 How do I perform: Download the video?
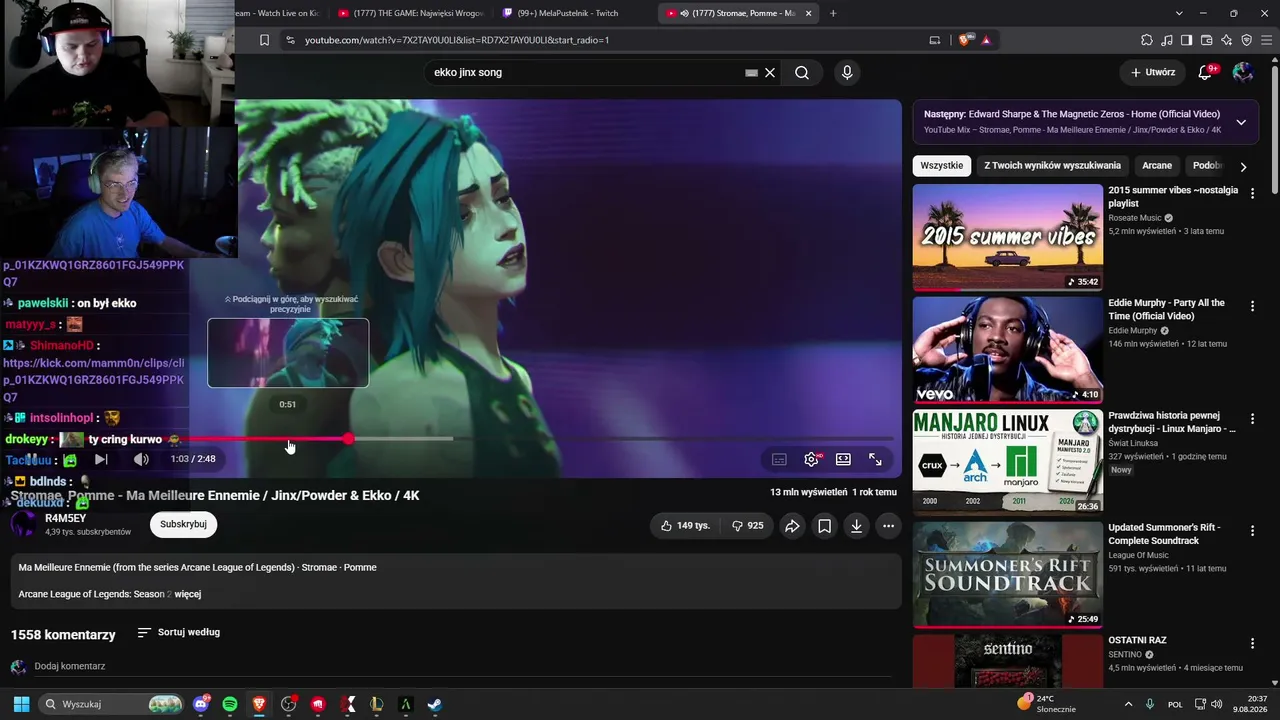coord(856,525)
